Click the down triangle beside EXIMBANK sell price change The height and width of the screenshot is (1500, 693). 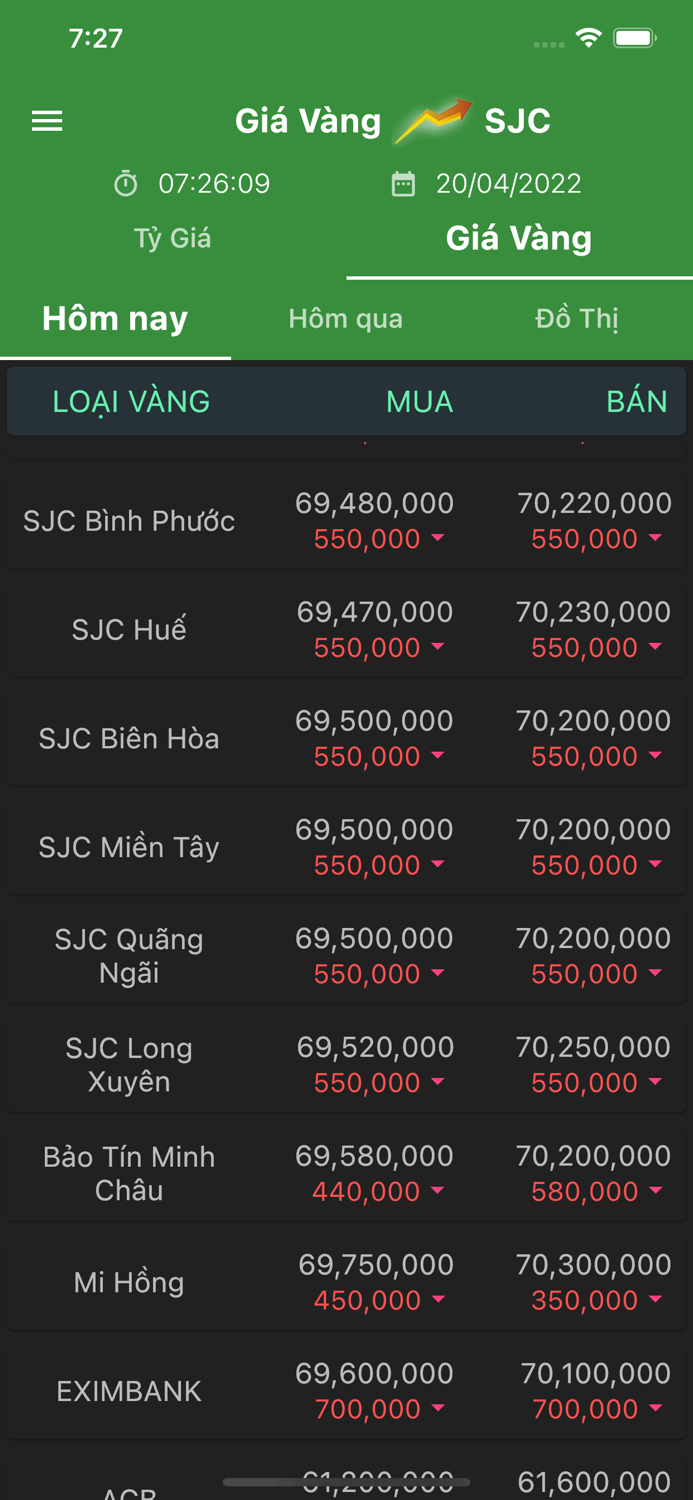click(x=655, y=1409)
